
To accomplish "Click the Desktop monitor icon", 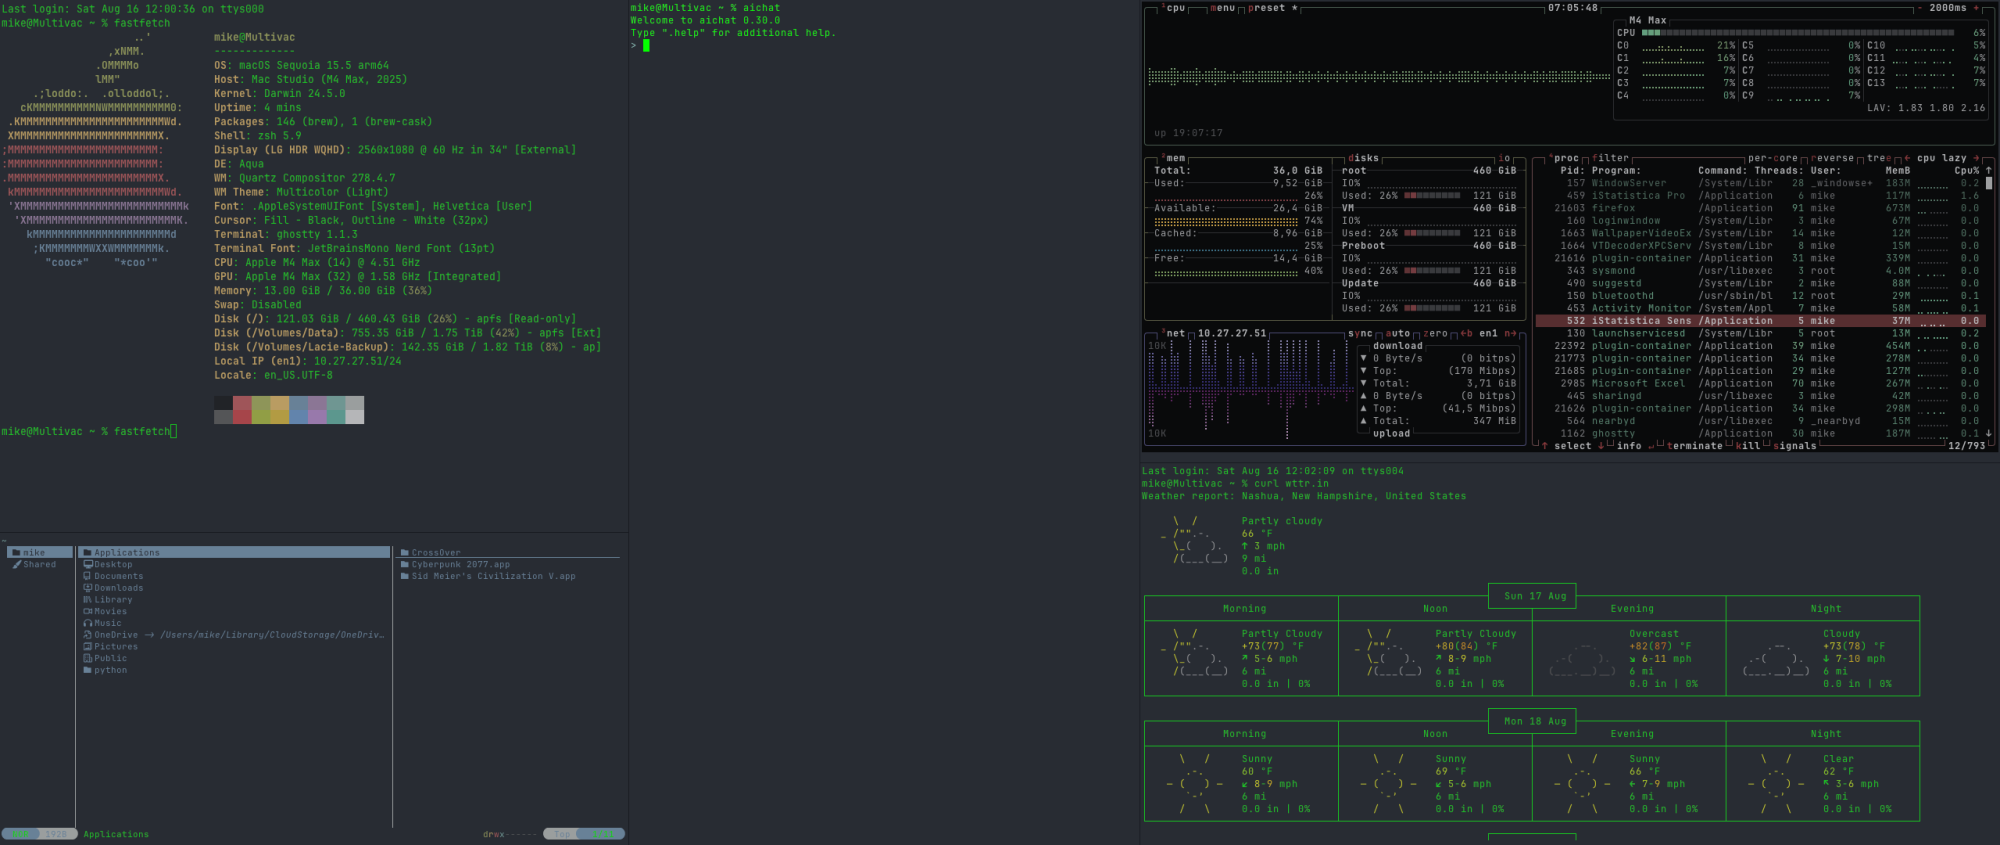I will click(88, 564).
